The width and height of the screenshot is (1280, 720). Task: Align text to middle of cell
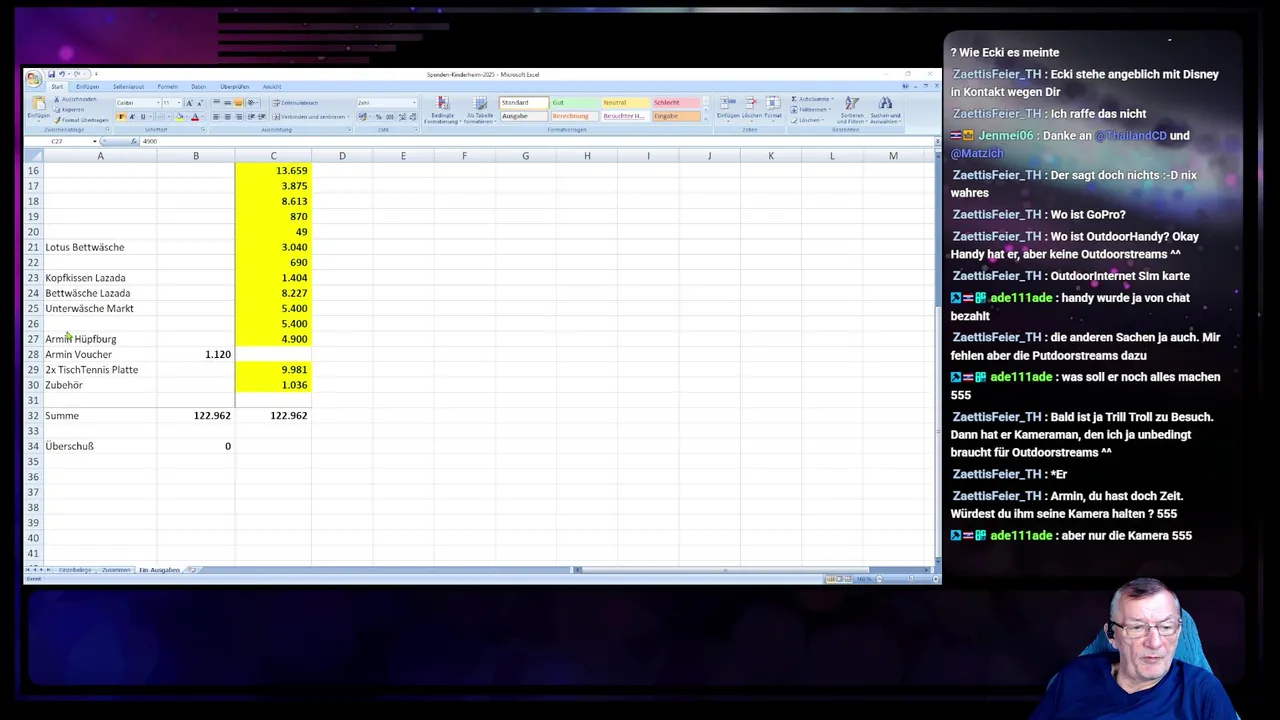[227, 103]
